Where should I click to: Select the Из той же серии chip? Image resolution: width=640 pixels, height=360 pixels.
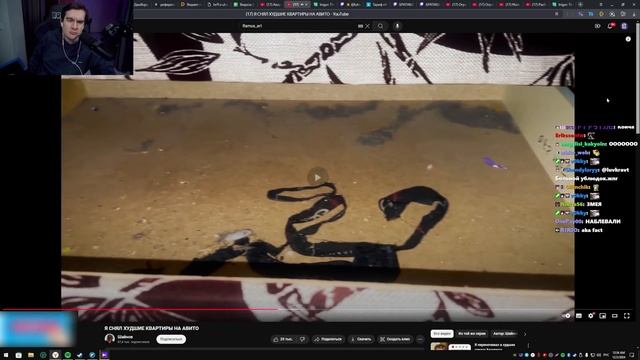click(472, 333)
